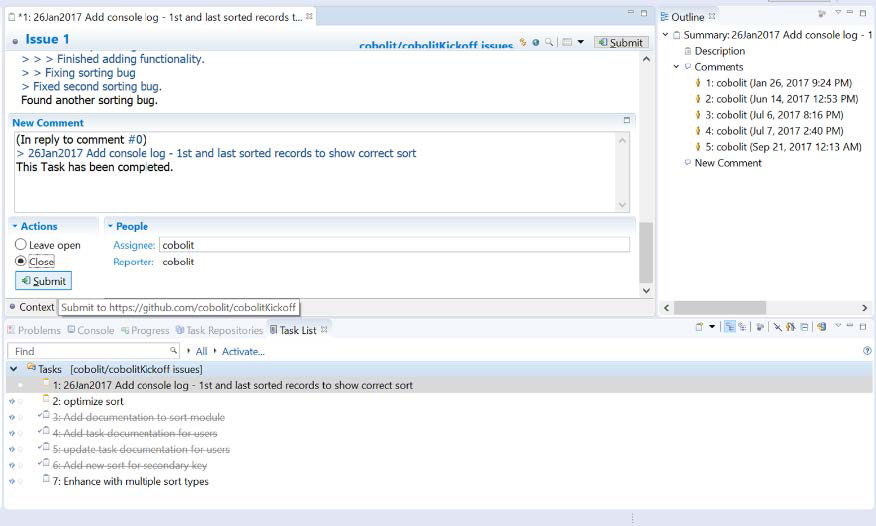
Task: Open the New Task dropdown arrow
Action: [x=712, y=327]
